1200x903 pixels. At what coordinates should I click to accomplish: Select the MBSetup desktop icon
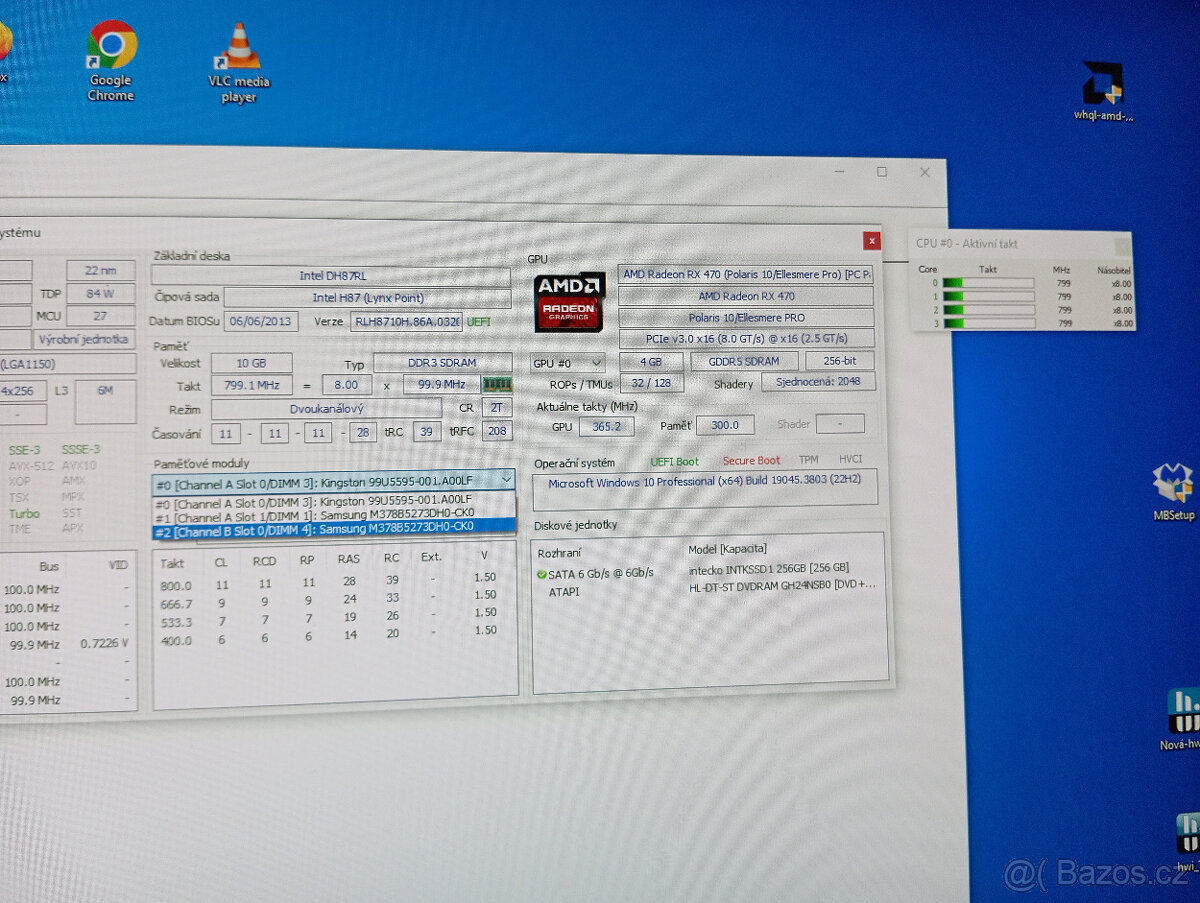1172,485
